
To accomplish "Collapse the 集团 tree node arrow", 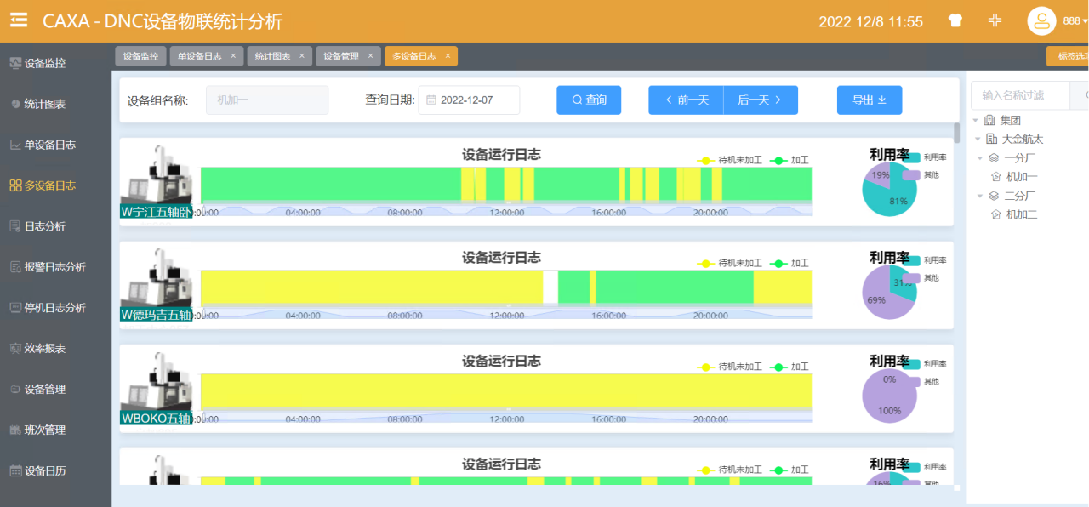I will (x=976, y=120).
